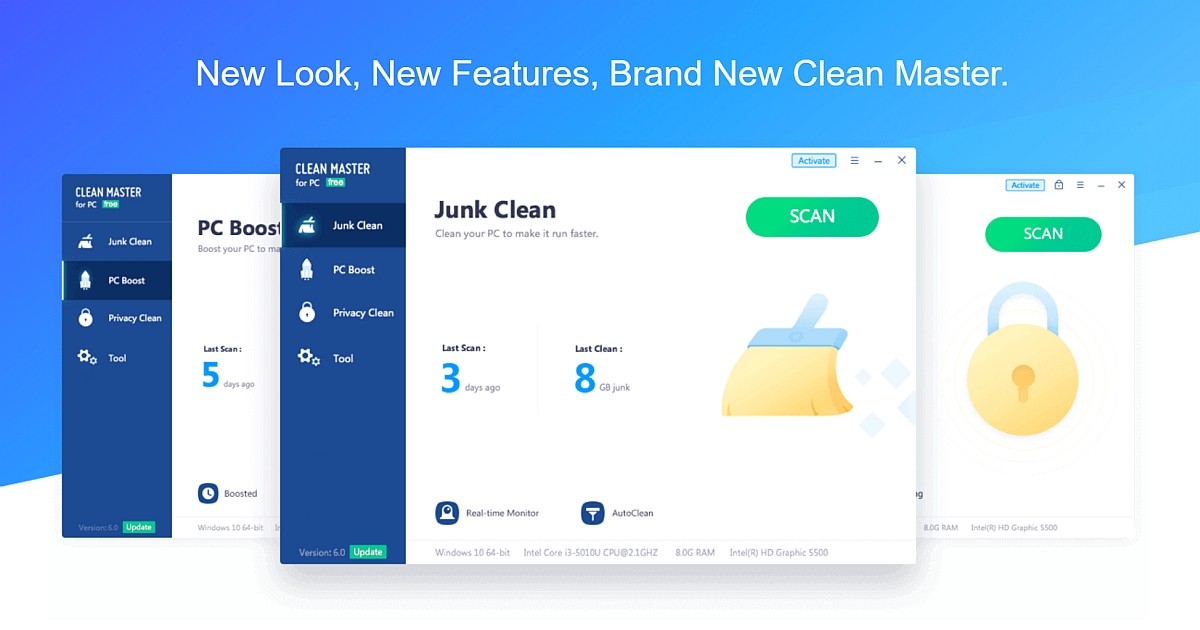
Task: Click "Intel Core i3-5010U CPU@2.1GHZ" in the status bar
Action: coord(591,553)
